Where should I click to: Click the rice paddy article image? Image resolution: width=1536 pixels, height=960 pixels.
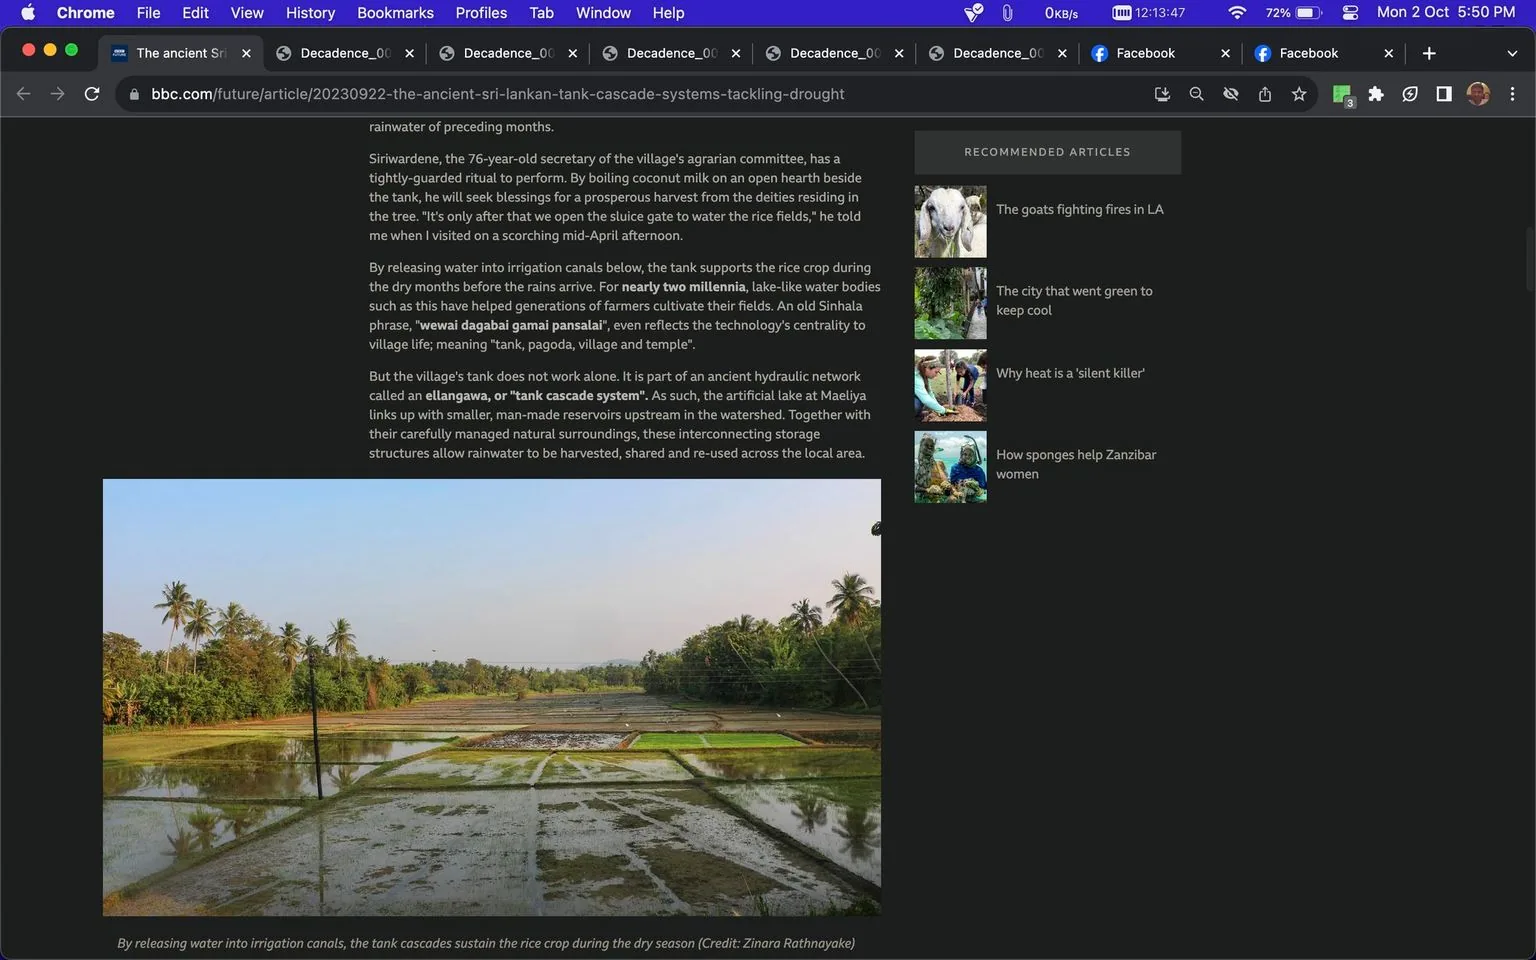491,696
